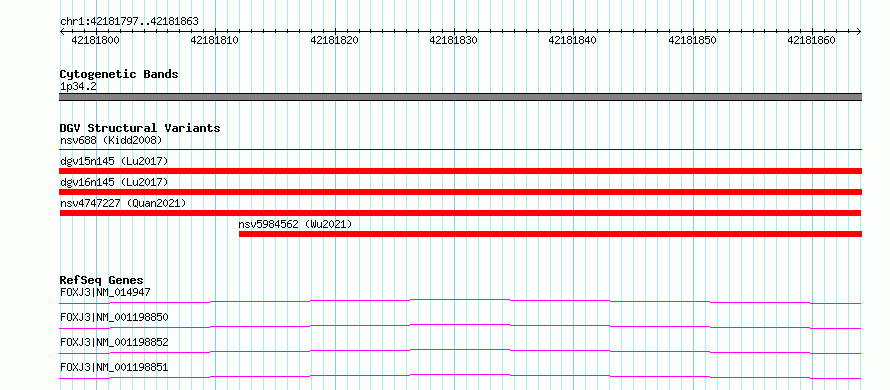The image size is (890, 390).
Task: Open the Cytogenetic Bands track title
Action: point(119,74)
